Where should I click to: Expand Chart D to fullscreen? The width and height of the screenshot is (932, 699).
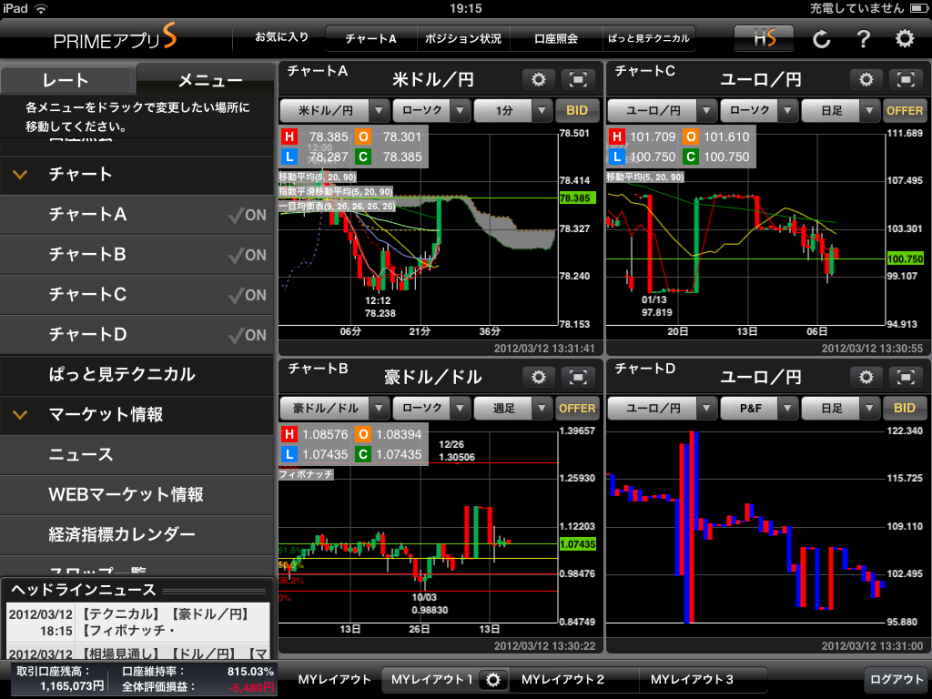(905, 377)
